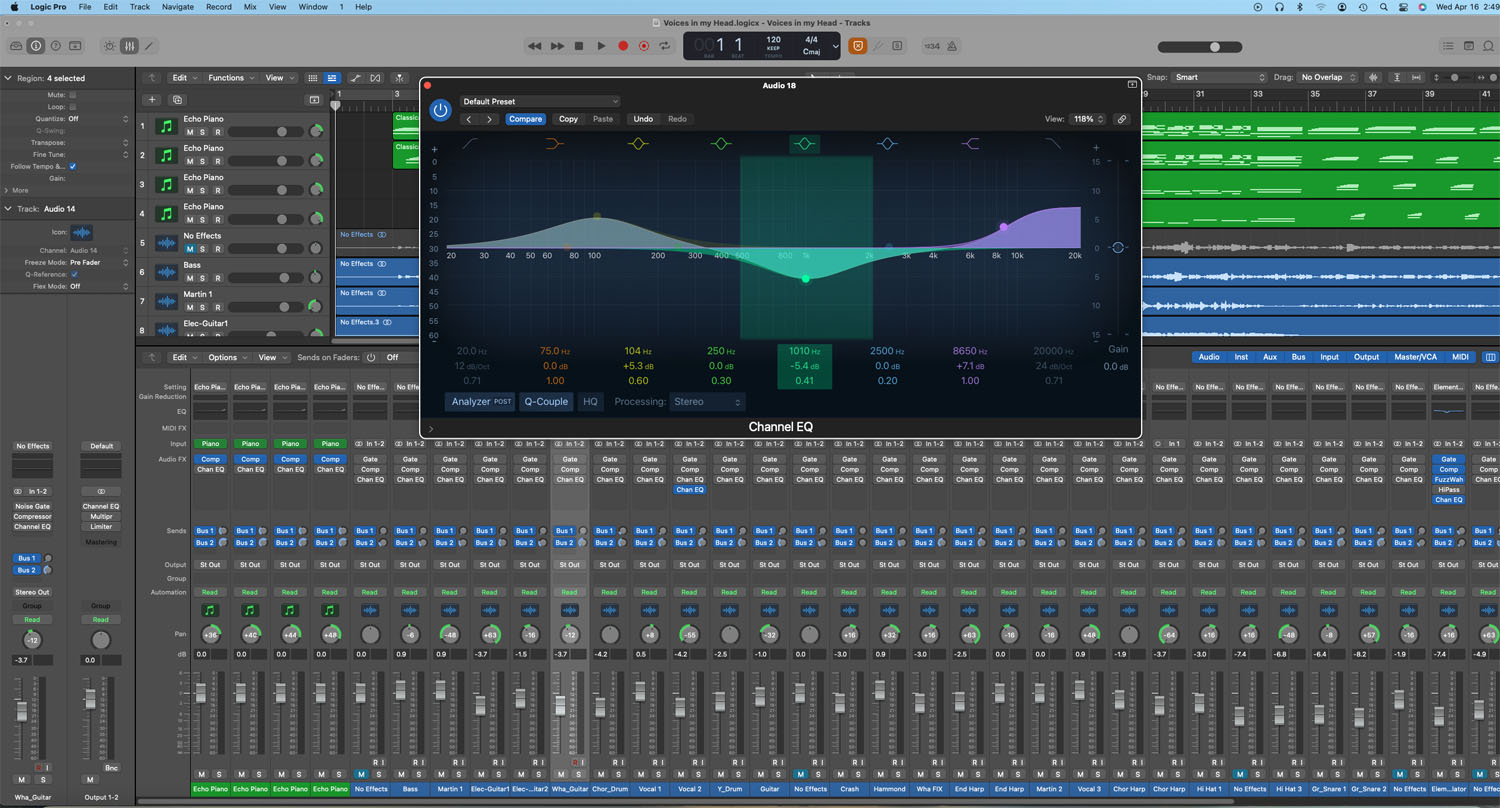Toggle HQ mode in Channel EQ
This screenshot has width=1500, height=808.
click(590, 402)
